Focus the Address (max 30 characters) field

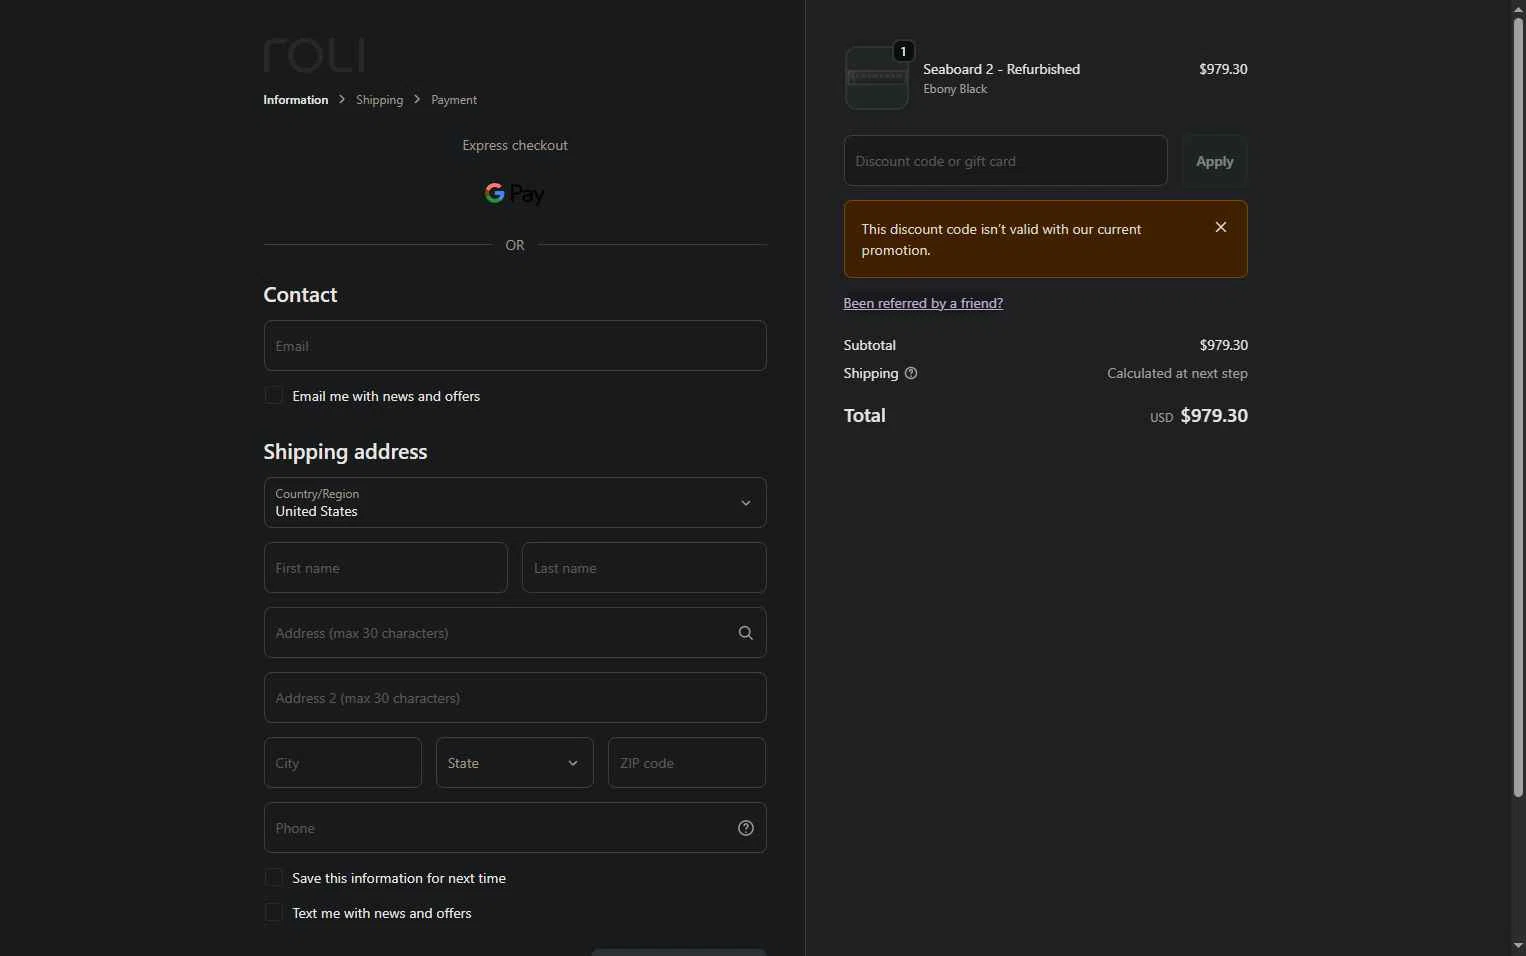515,633
